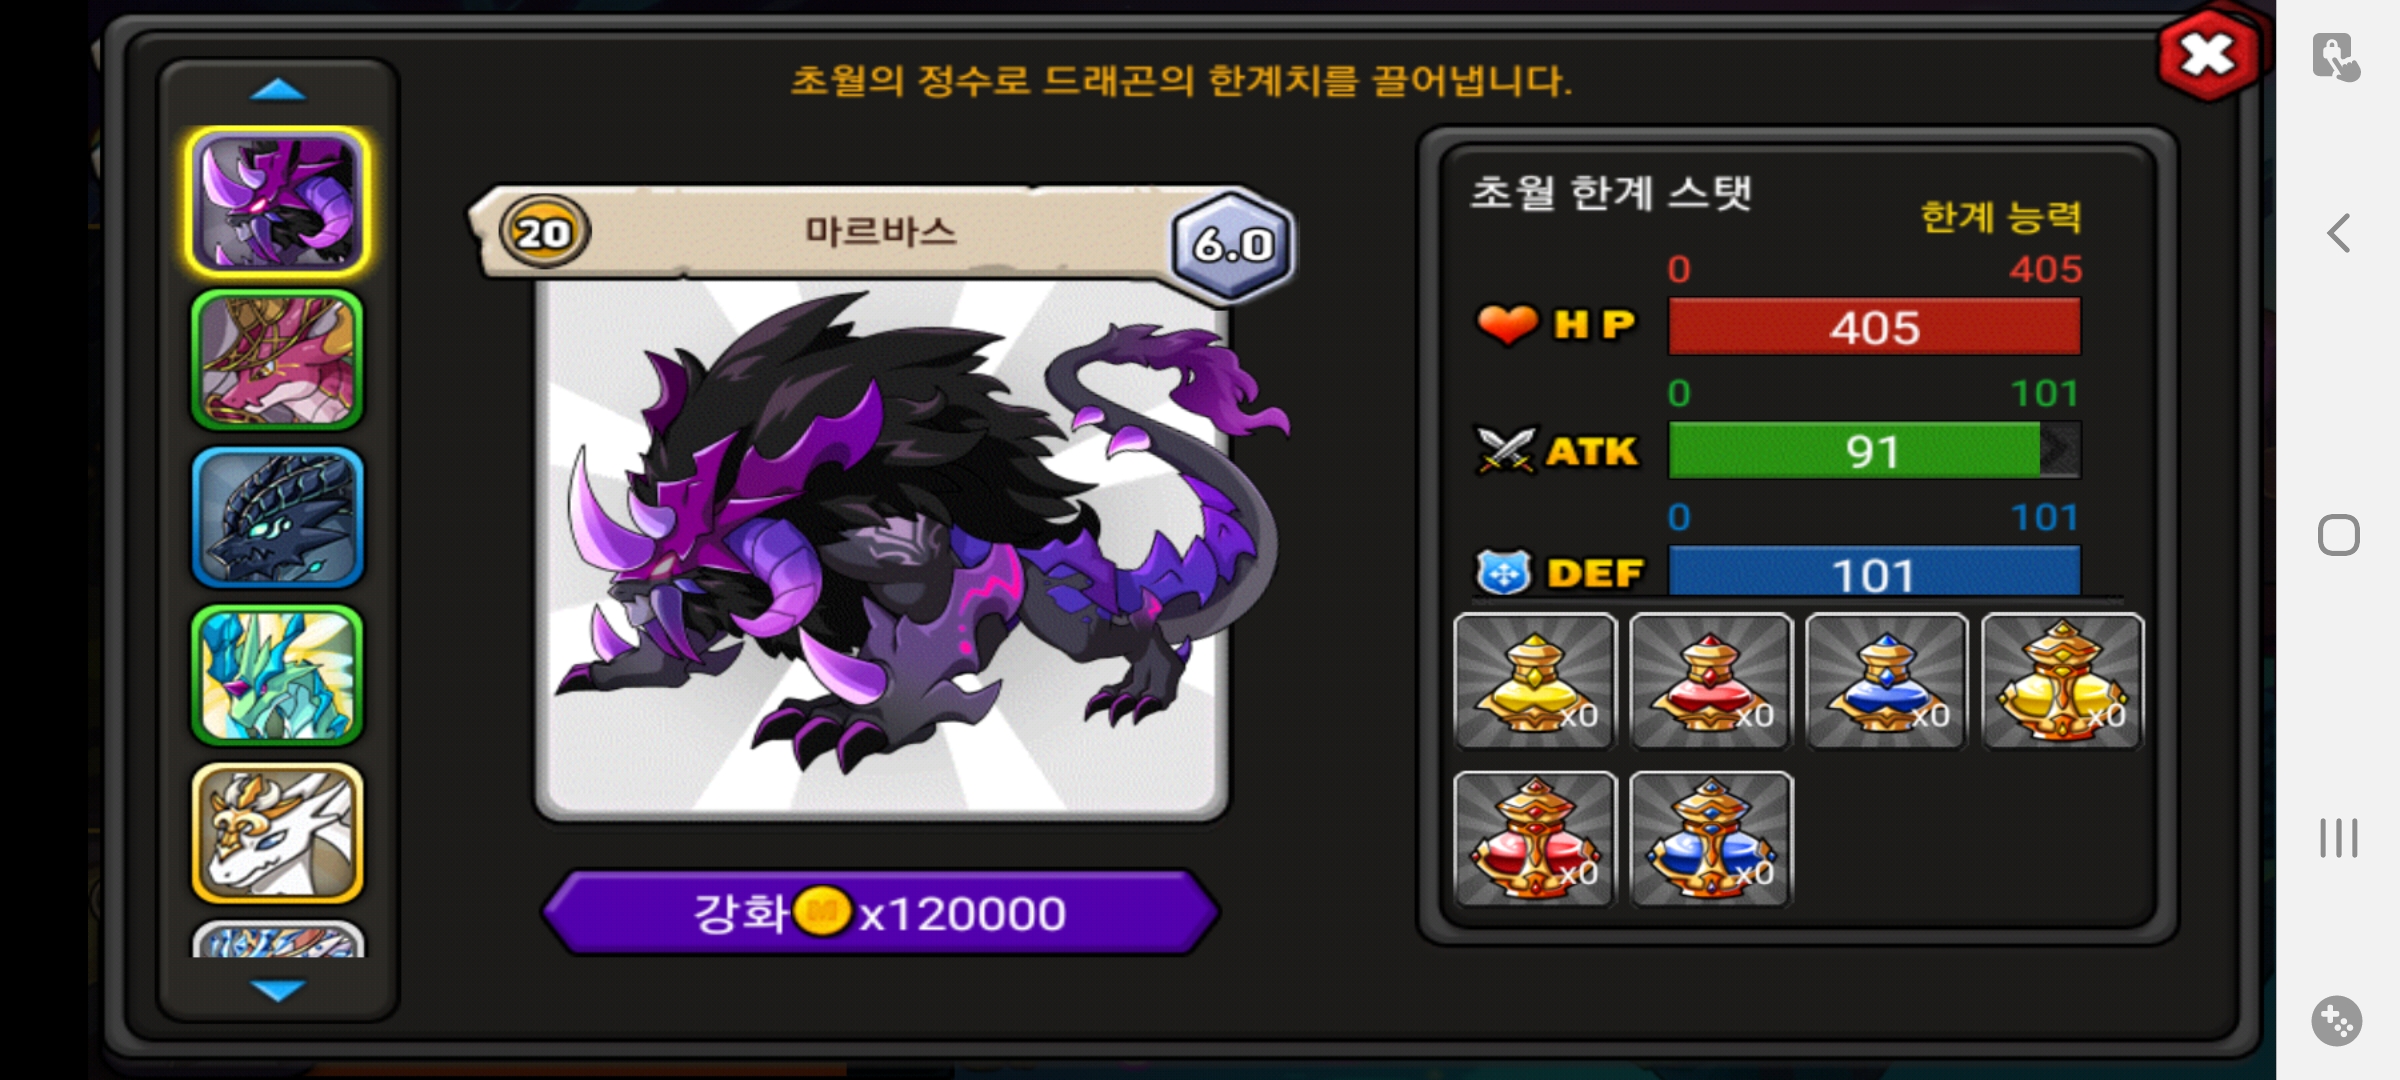The height and width of the screenshot is (1080, 2400).
Task: Select the white dragon with gold frame
Action: coord(277,833)
